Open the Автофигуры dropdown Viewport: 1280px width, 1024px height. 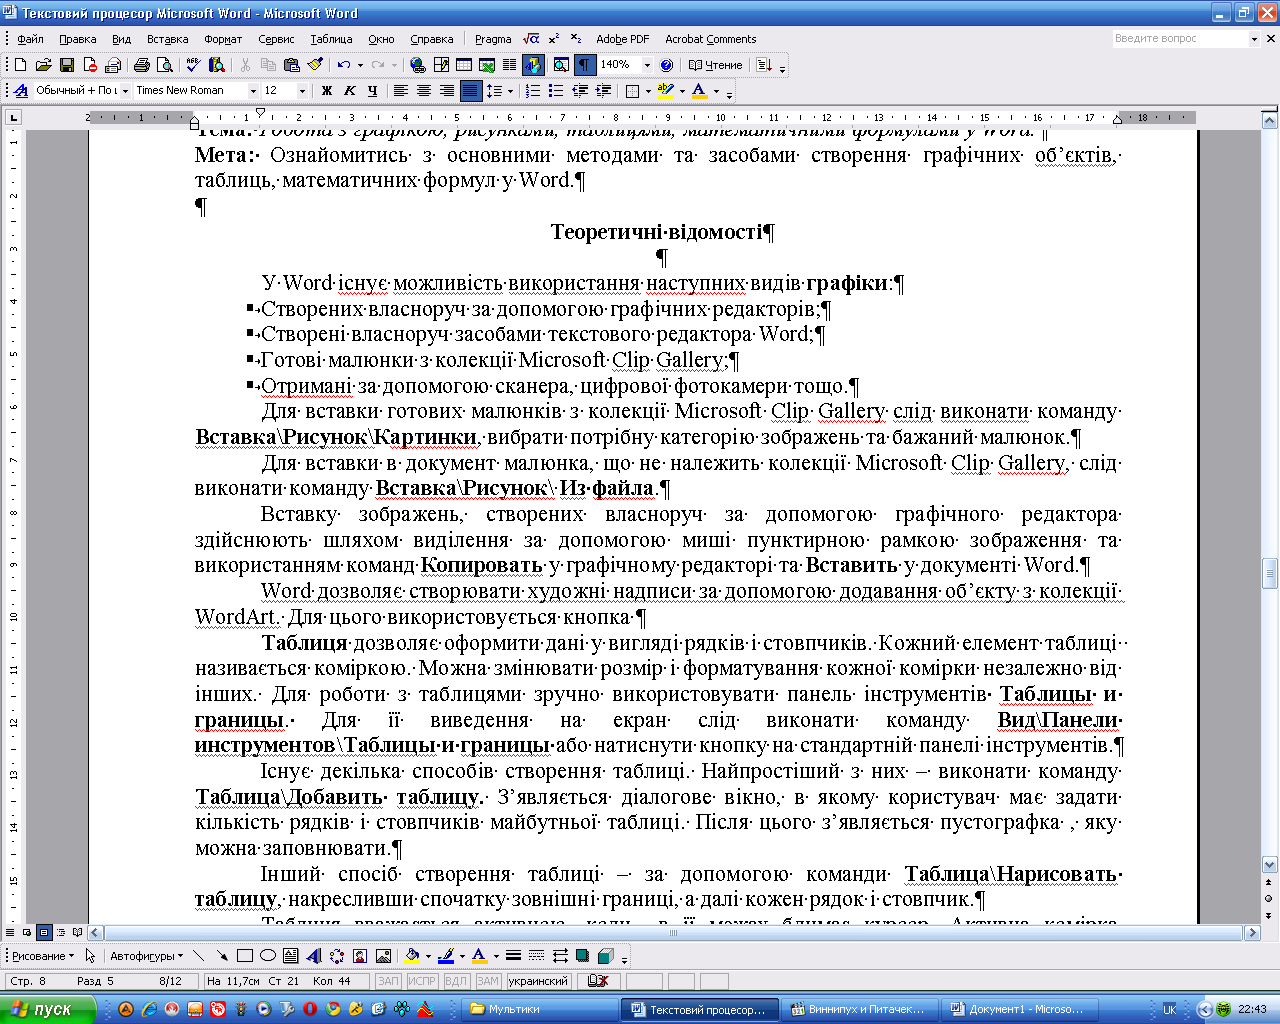click(147, 956)
